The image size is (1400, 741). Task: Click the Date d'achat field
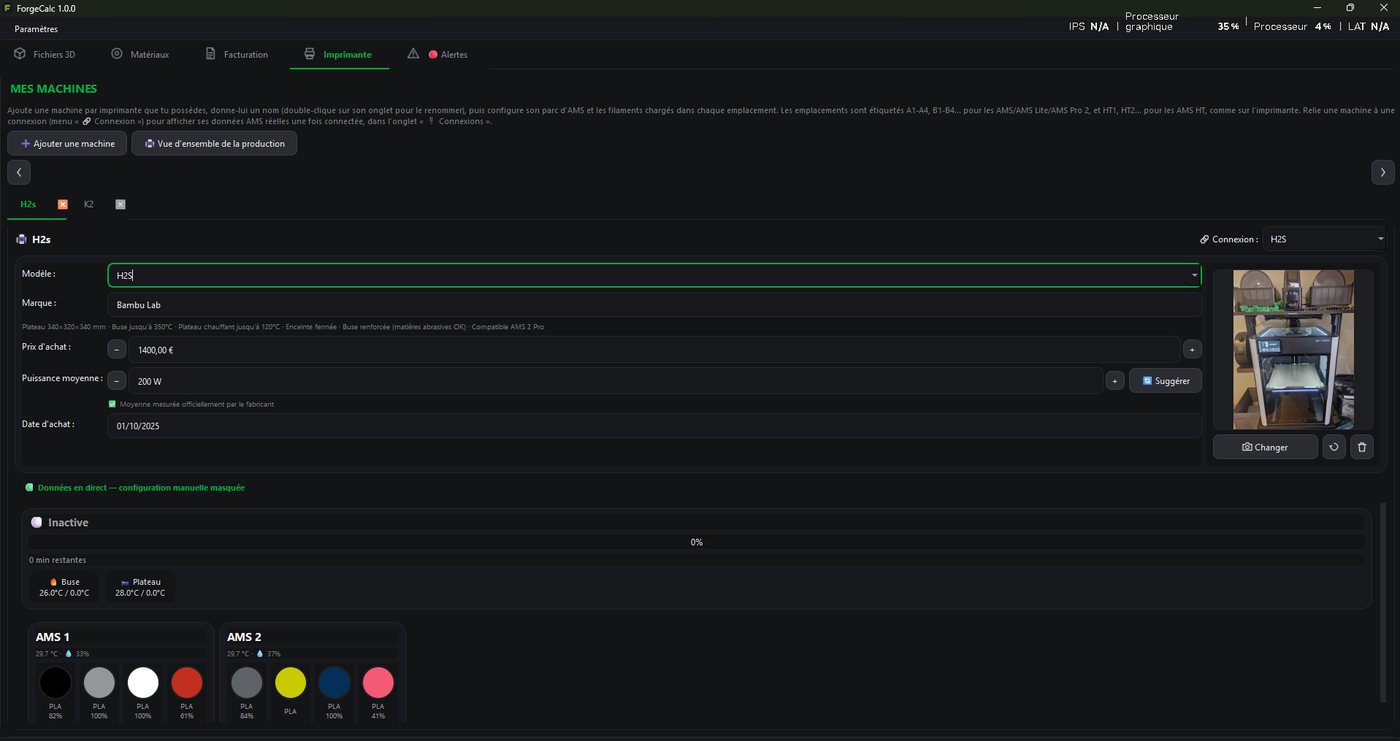pyautogui.click(x=654, y=426)
